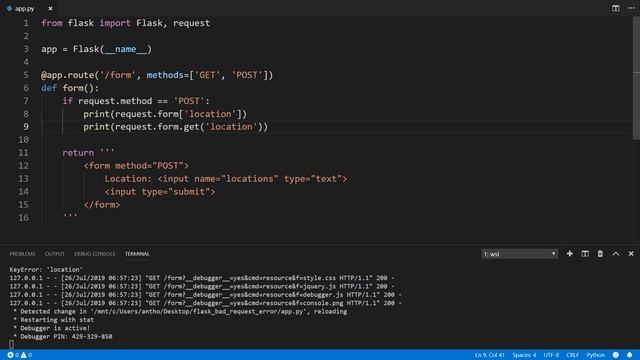Click the 'return' keyword on line 11
Image resolution: width=640 pixels, height=360 pixels.
pos(78,153)
